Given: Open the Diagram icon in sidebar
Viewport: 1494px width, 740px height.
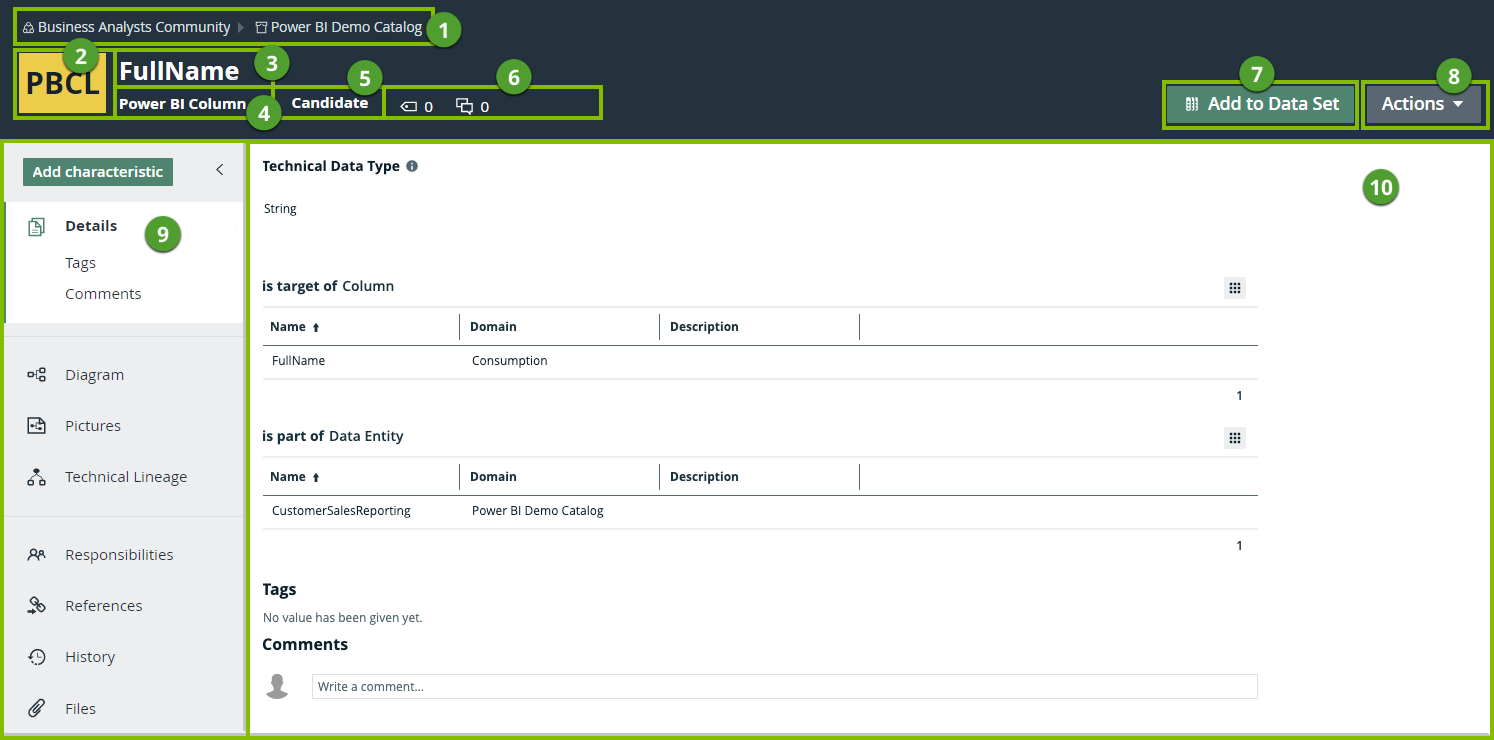Looking at the screenshot, I should (x=37, y=375).
